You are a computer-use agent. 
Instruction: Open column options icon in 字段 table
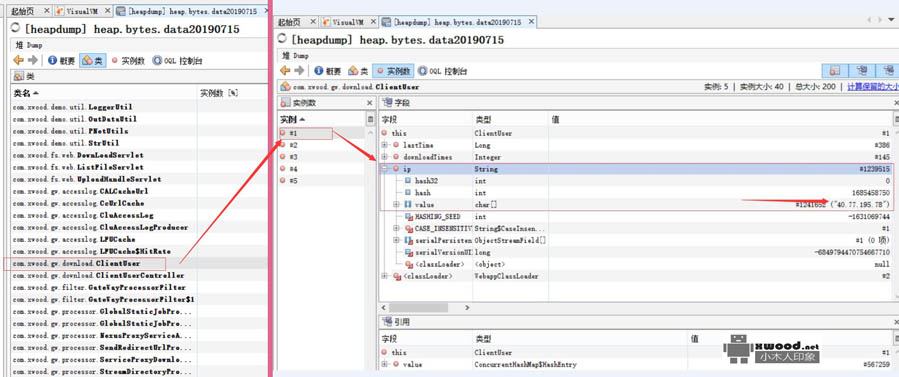pyautogui.click(x=896, y=119)
